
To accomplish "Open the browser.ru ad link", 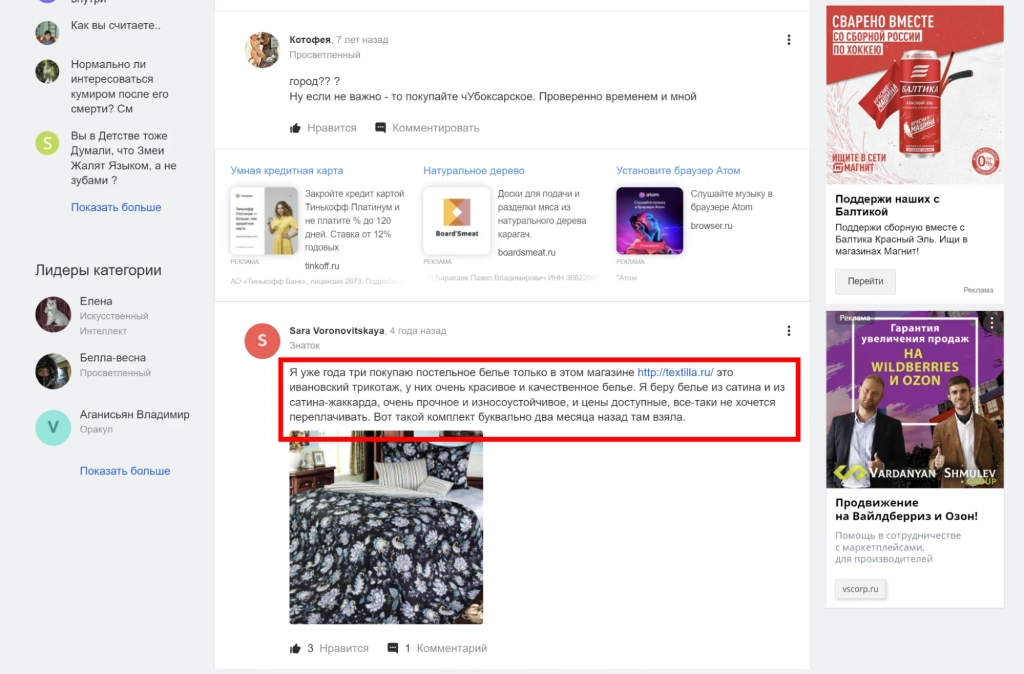I will click(x=711, y=226).
